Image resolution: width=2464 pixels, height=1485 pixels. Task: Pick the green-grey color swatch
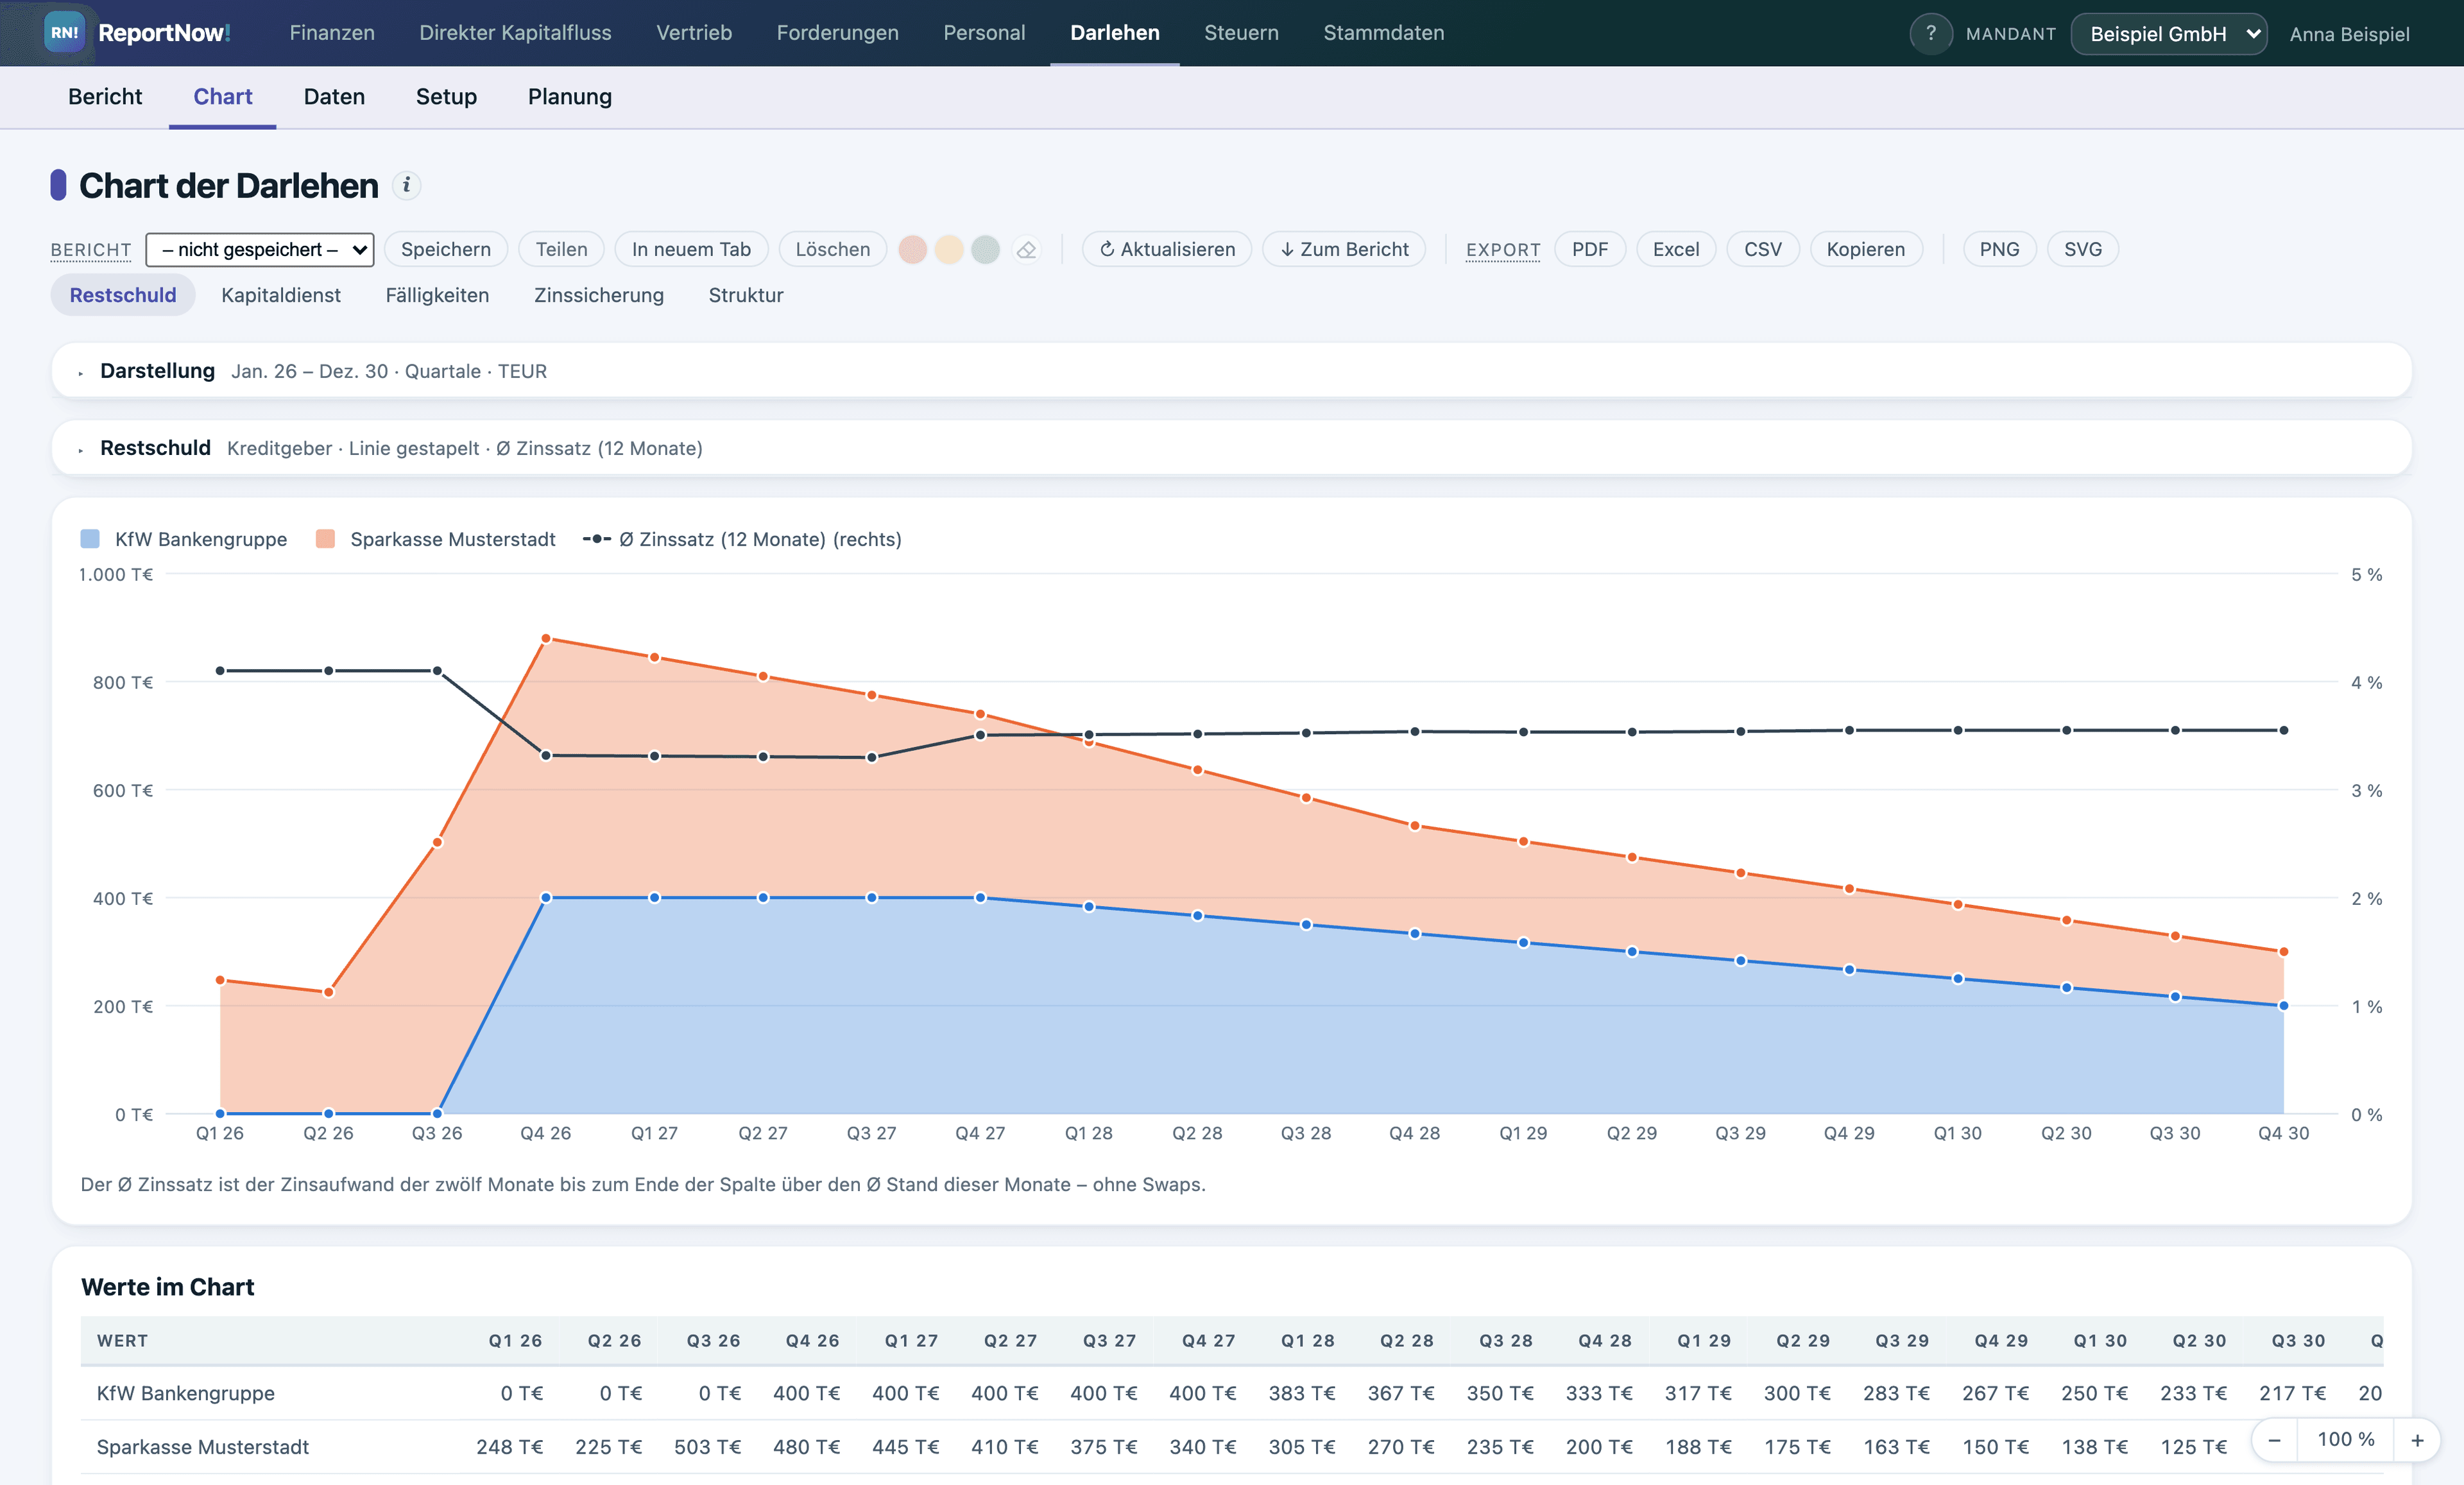click(x=986, y=250)
